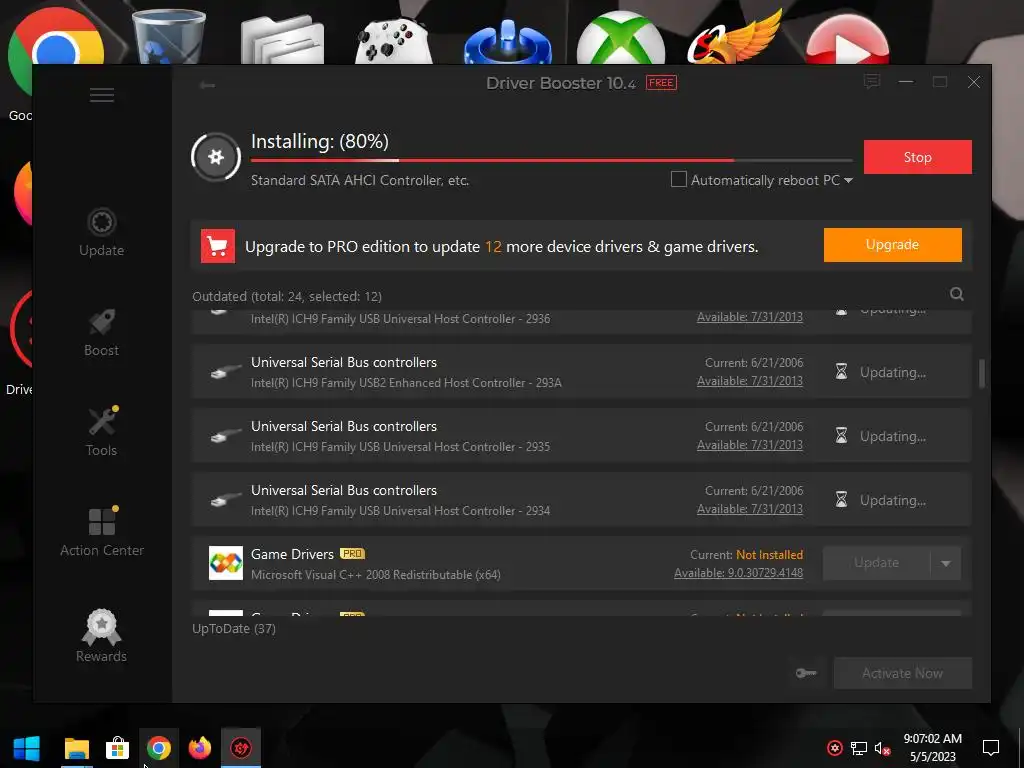1024x768 pixels.
Task: Select USB icon for Host Controller 293A
Action: point(226,372)
